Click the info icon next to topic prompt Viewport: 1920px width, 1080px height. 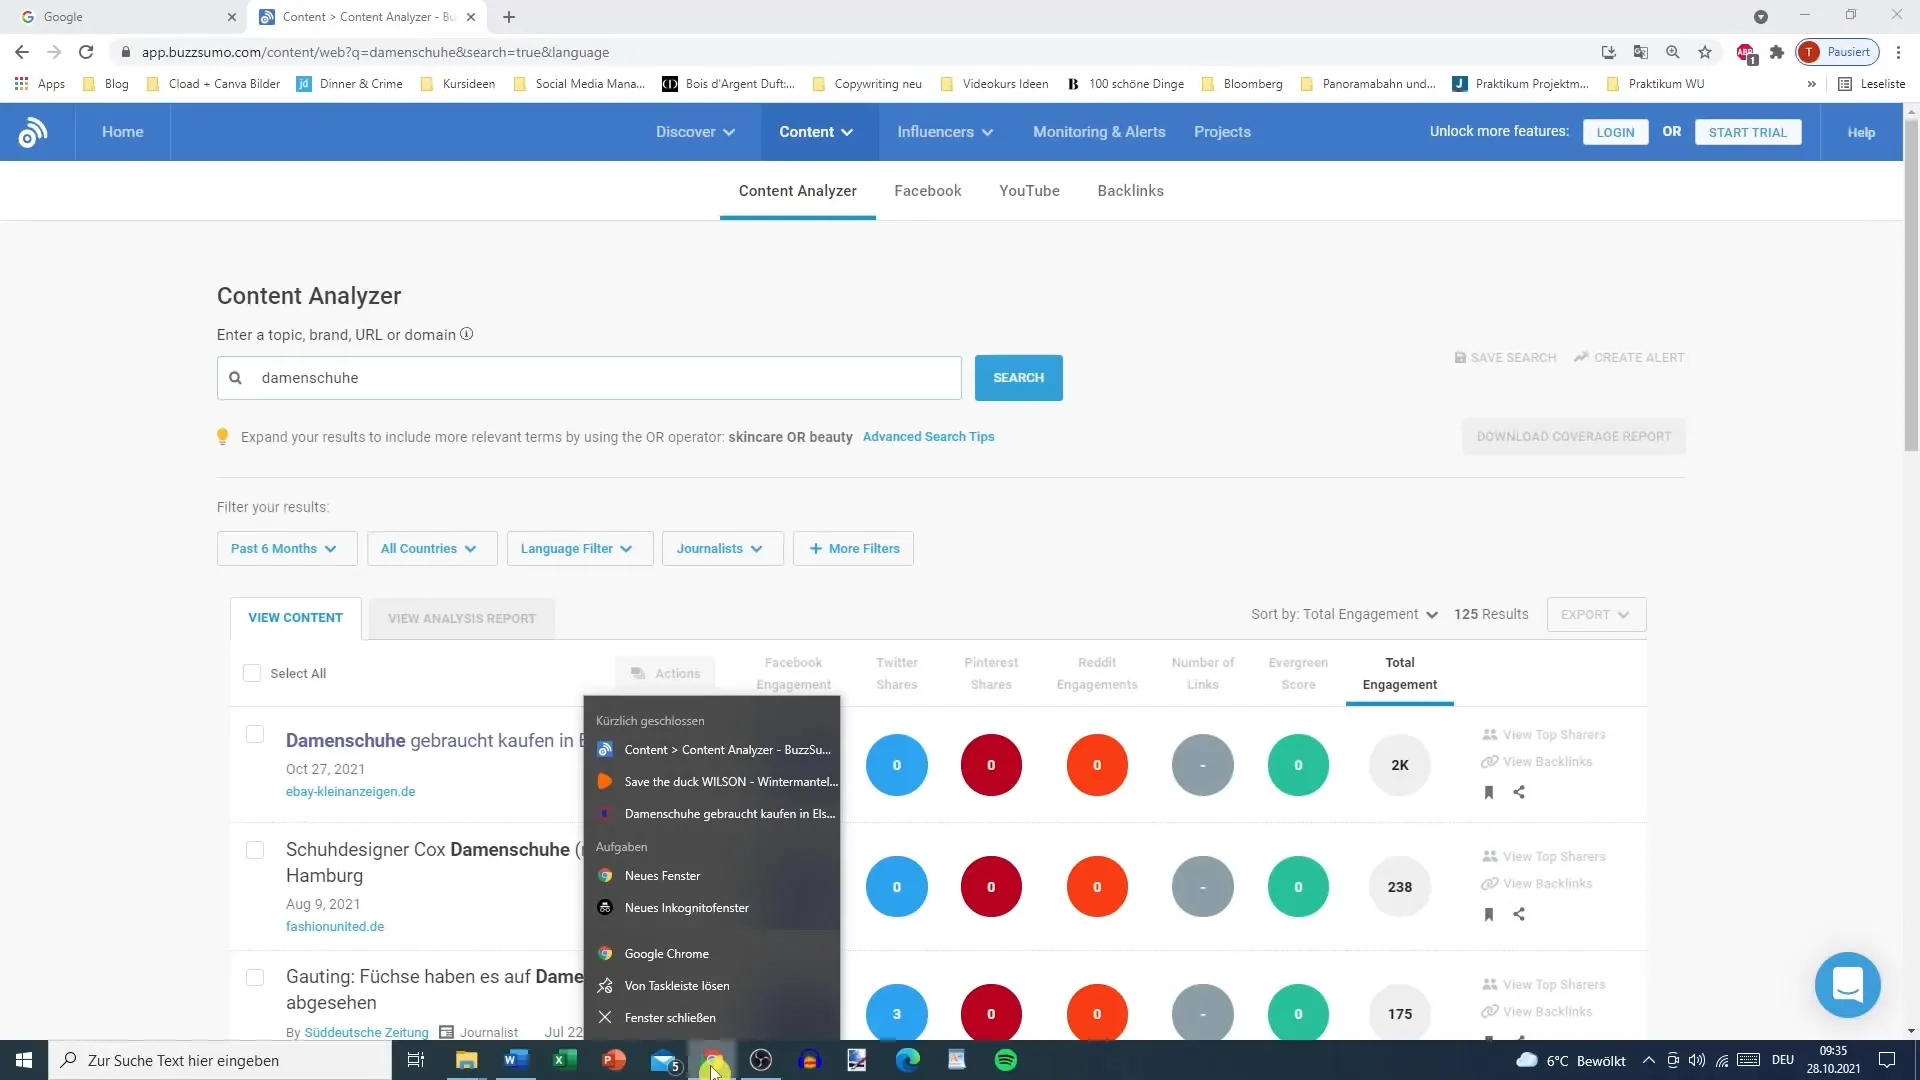pos(466,334)
